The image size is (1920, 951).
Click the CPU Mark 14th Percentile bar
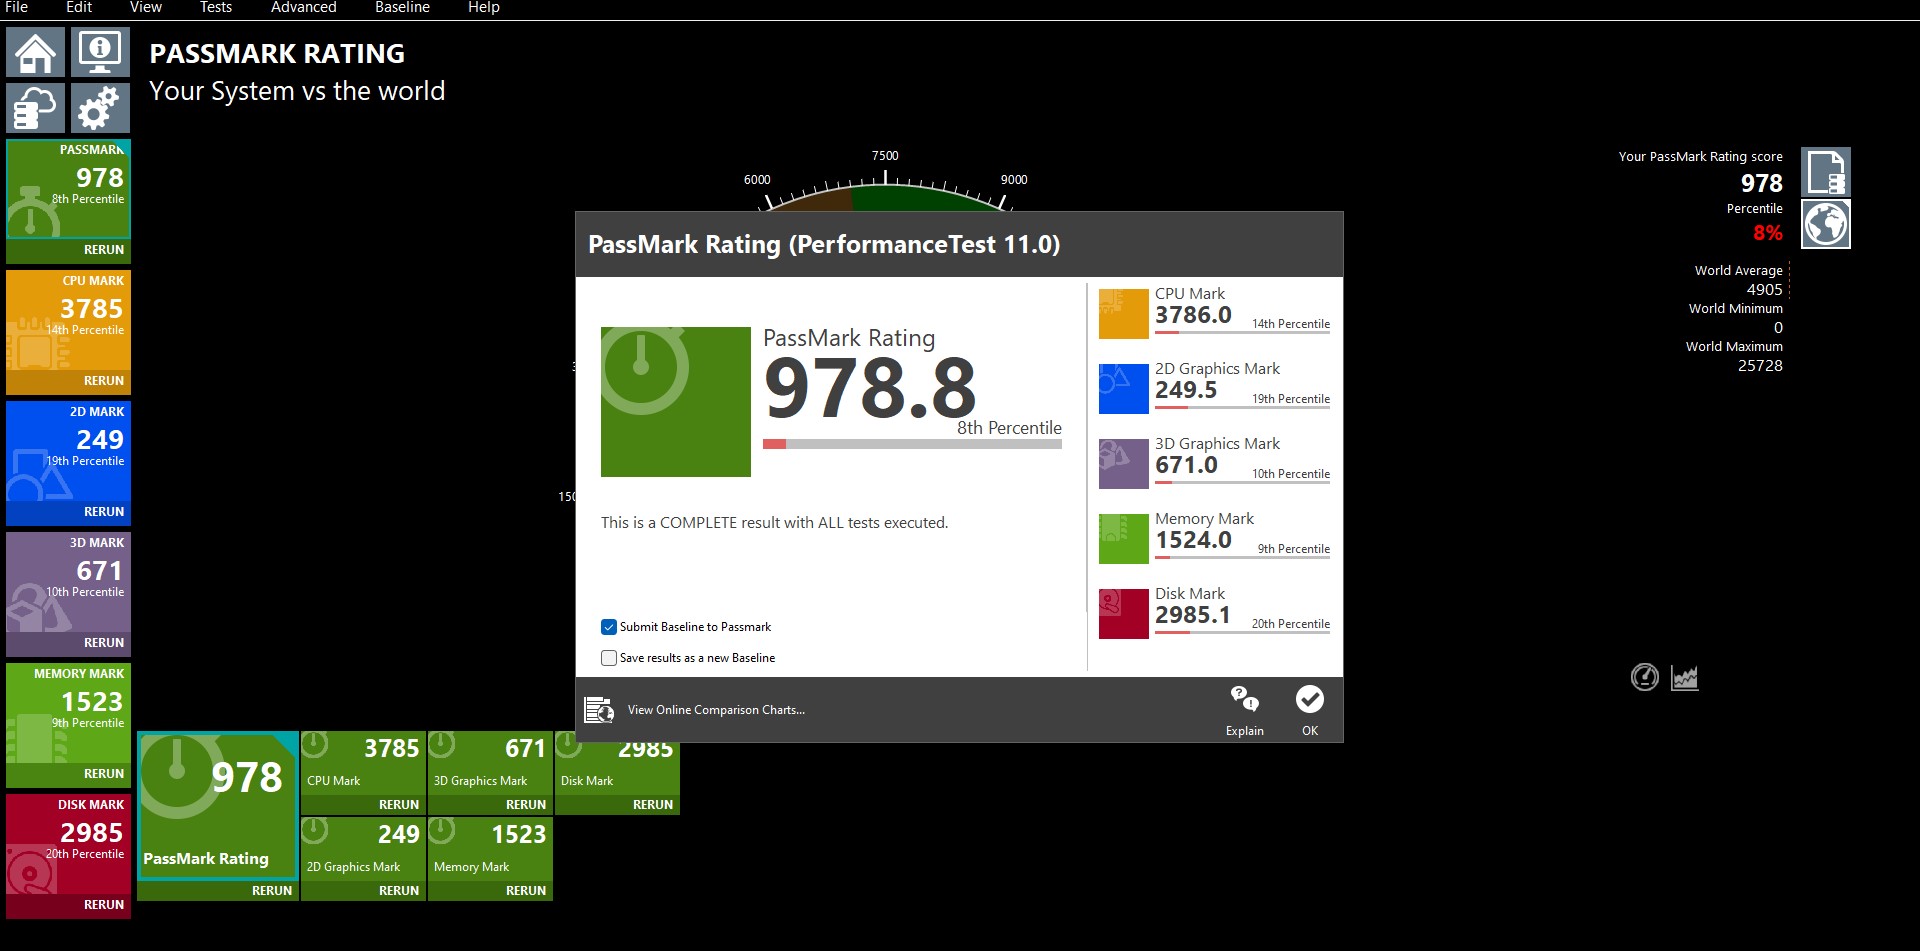pyautogui.click(x=1243, y=332)
